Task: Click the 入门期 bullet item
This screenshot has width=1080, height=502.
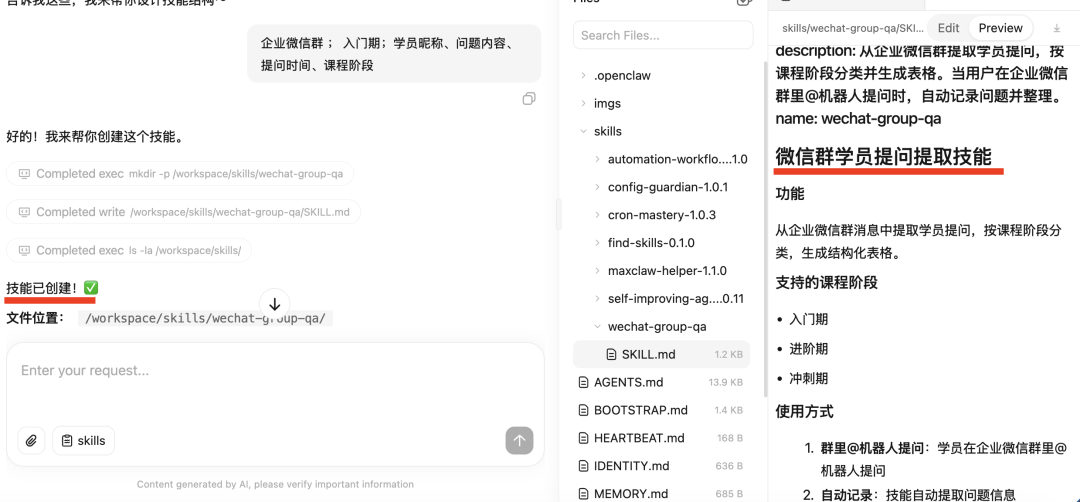Action: [809, 320]
